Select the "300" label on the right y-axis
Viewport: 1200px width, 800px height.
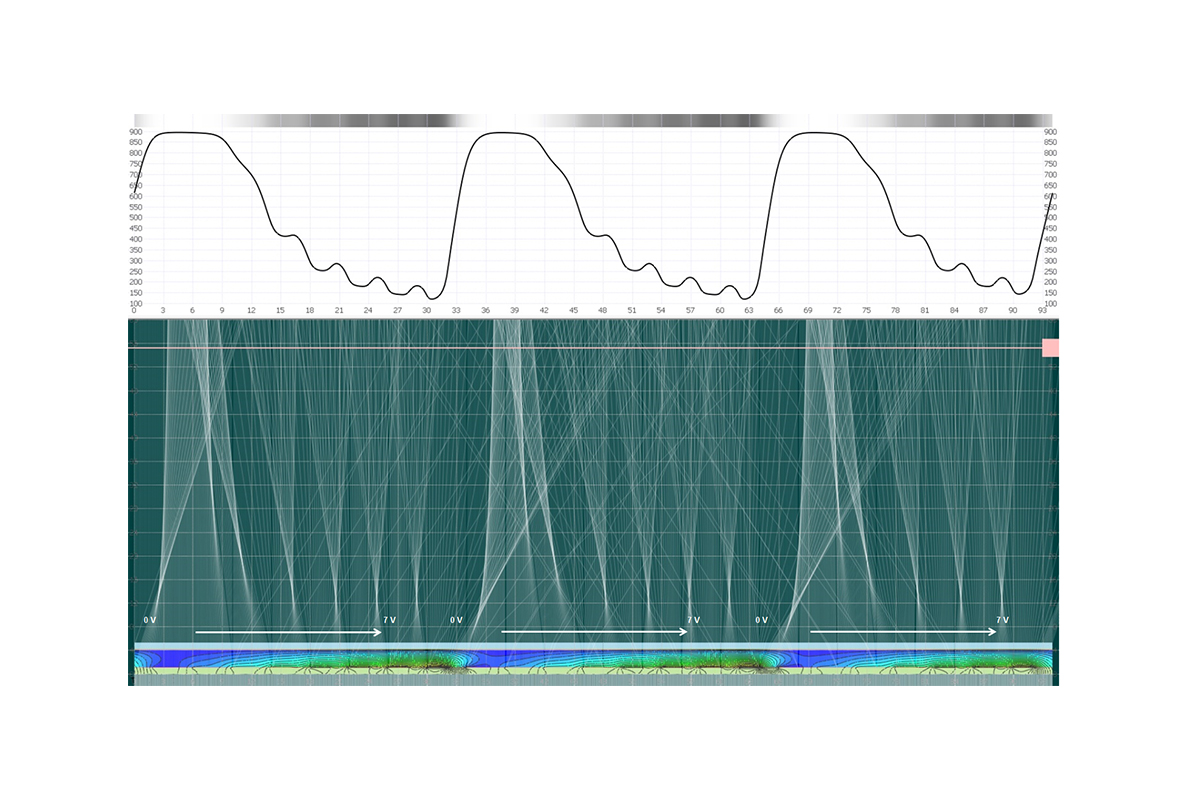[x=1050, y=261]
